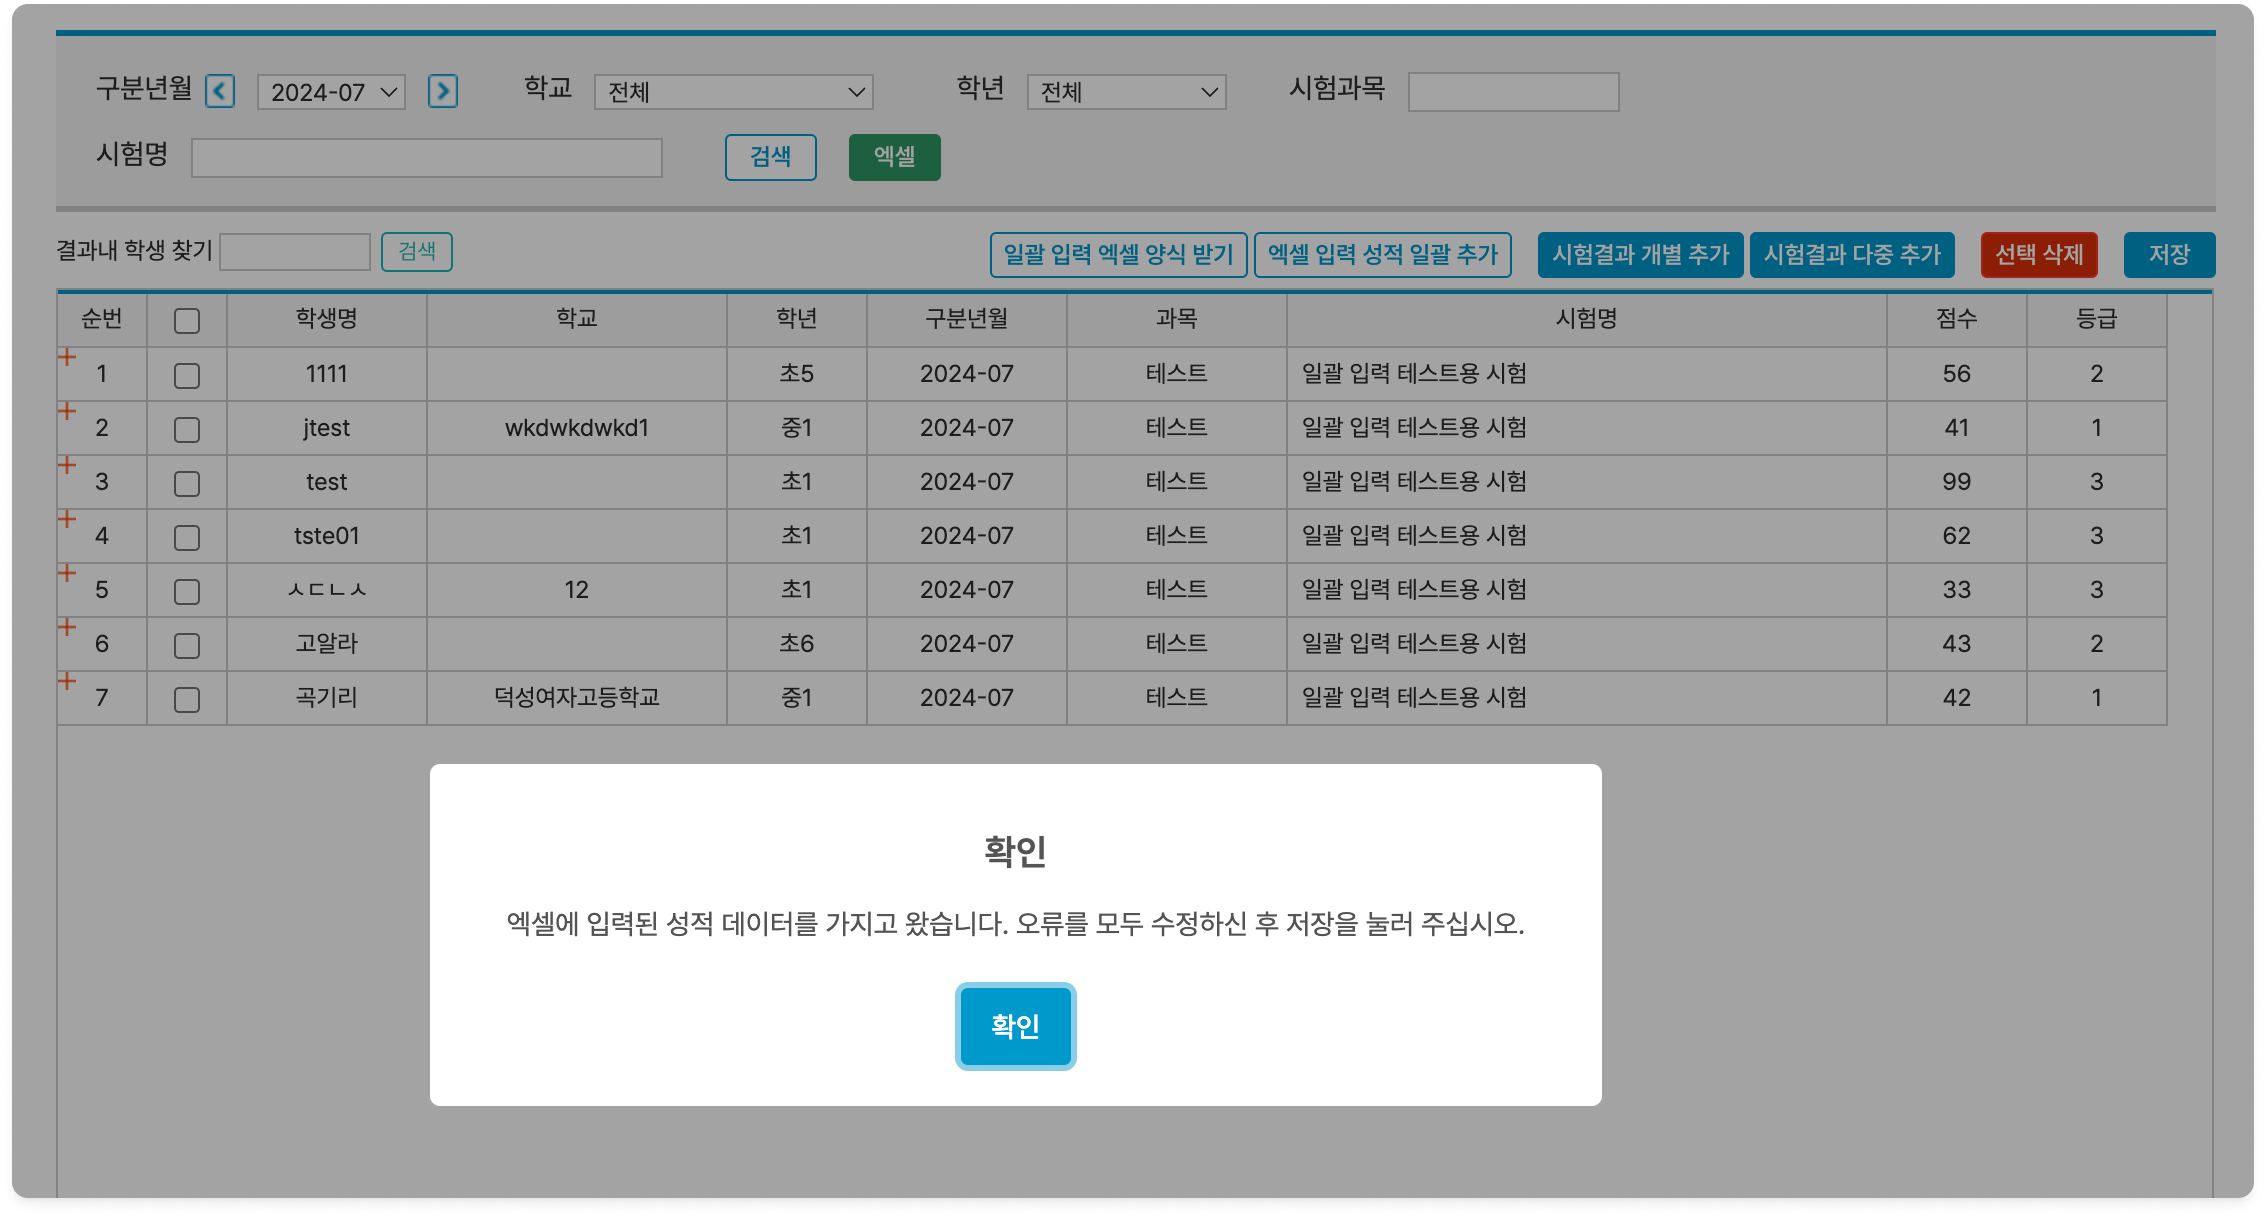Screen dimensions: 2266x1218
Task: Click 일괄 입력 엑셀 양식 받기
Action: pos(1118,255)
